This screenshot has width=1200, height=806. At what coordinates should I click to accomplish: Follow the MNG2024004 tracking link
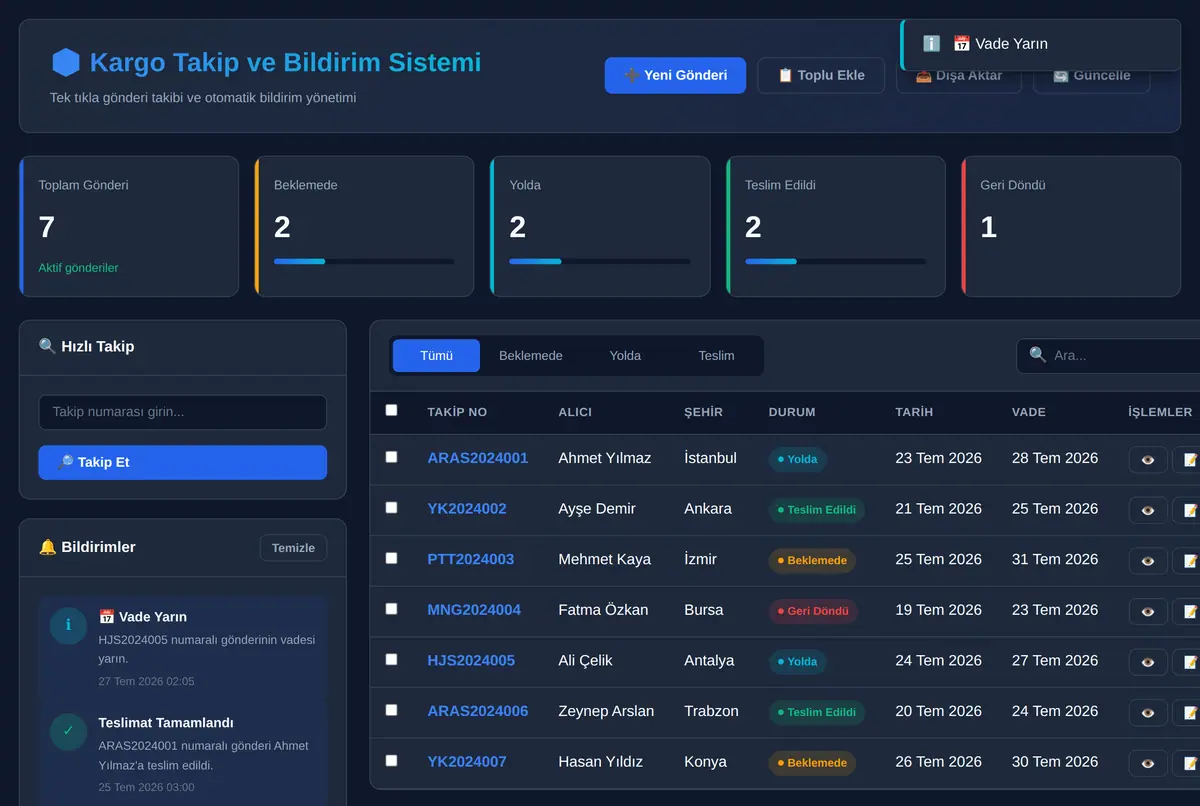coord(474,610)
